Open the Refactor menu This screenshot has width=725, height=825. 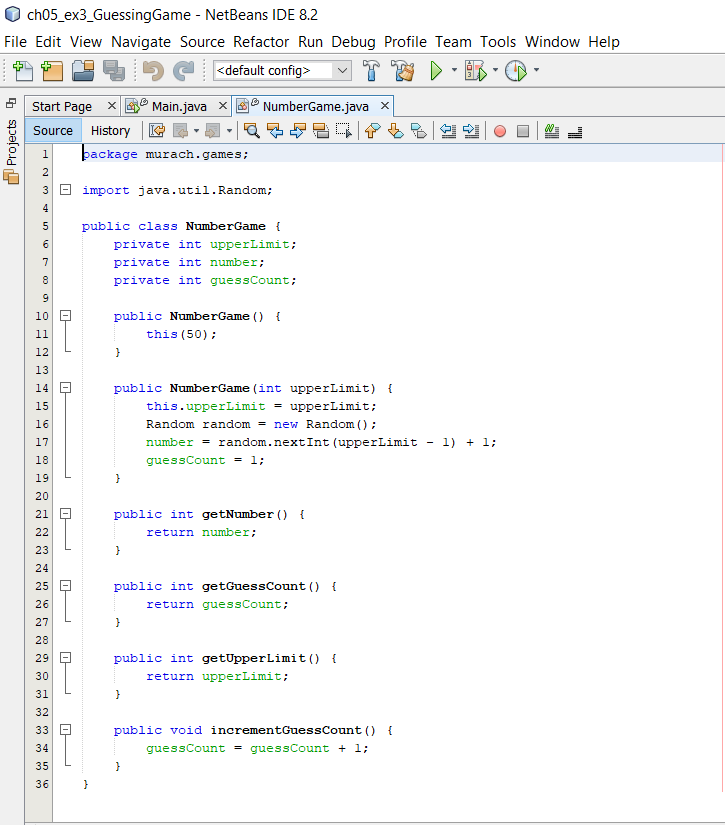point(261,42)
